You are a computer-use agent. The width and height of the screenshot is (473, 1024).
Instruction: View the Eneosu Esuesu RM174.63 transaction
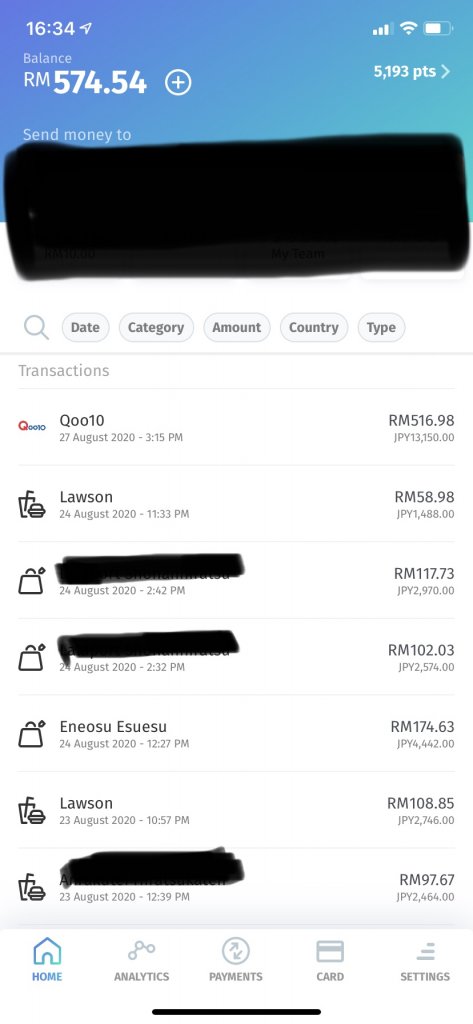(x=236, y=733)
